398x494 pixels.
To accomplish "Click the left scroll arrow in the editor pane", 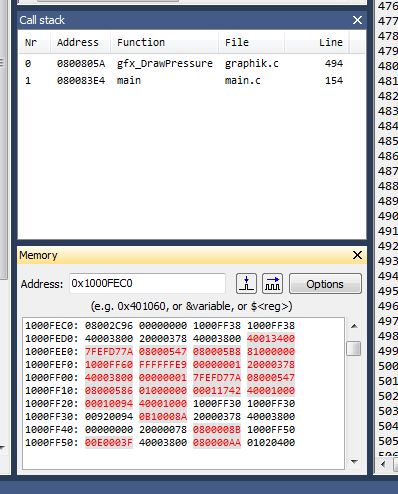I will [384, 464].
